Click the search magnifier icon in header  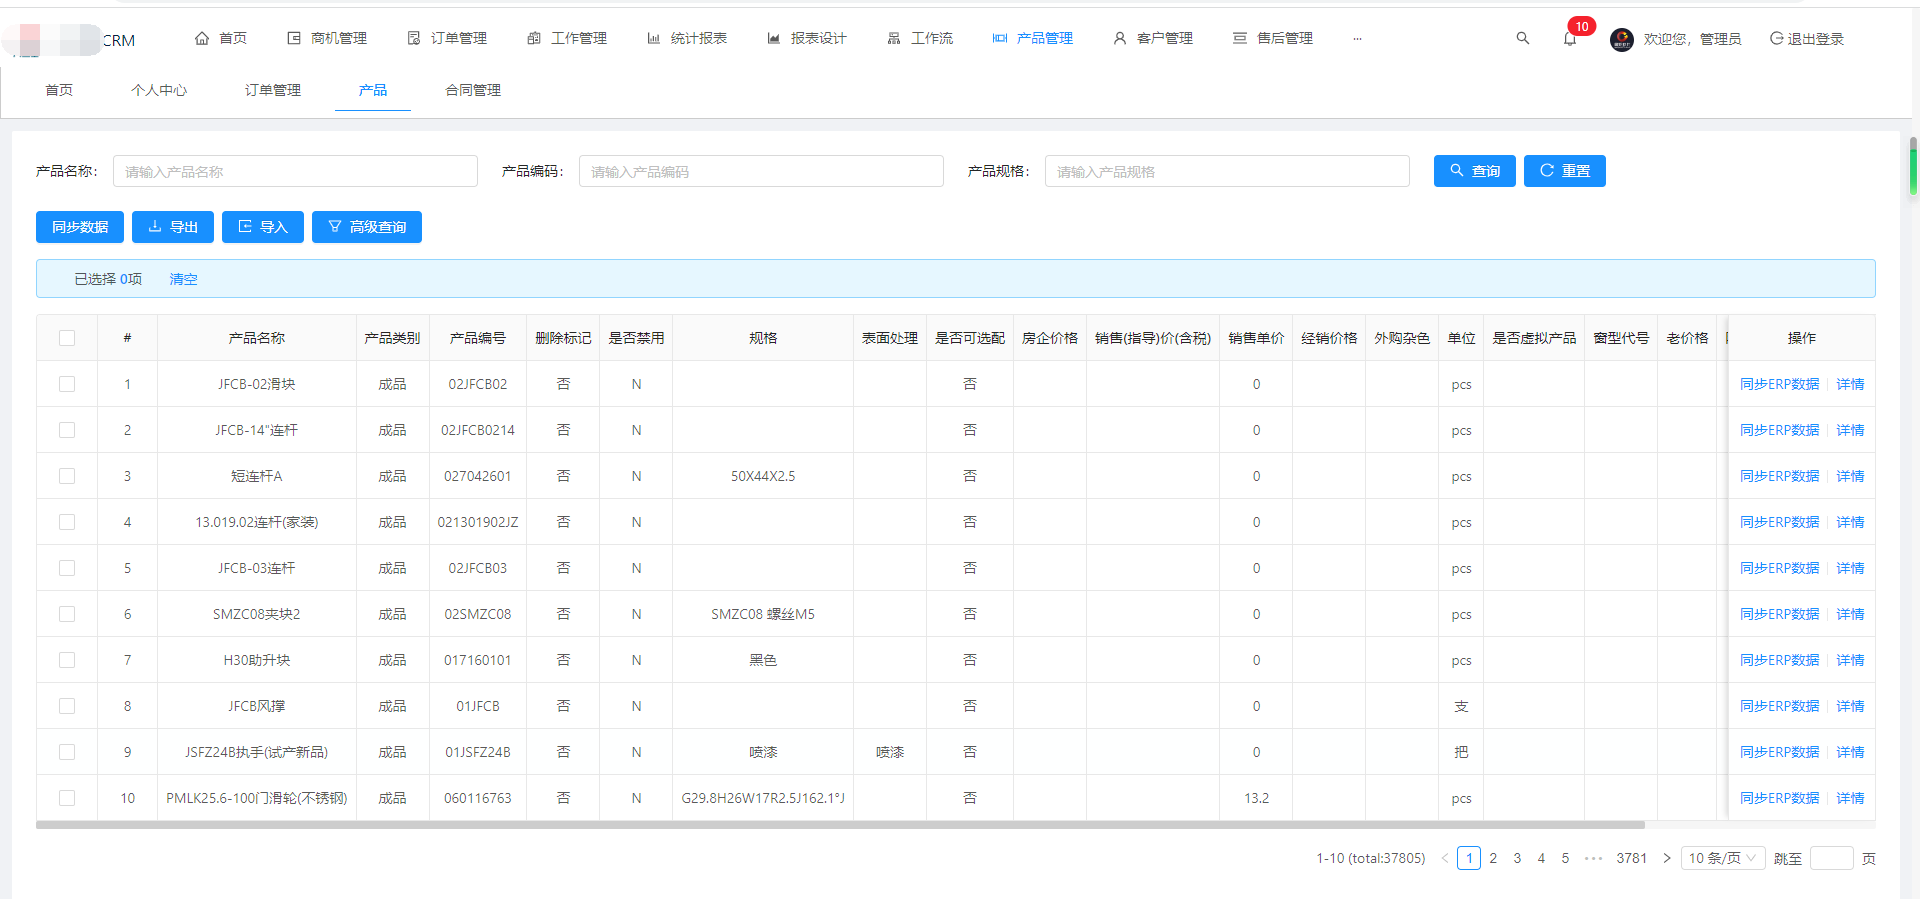click(1522, 38)
